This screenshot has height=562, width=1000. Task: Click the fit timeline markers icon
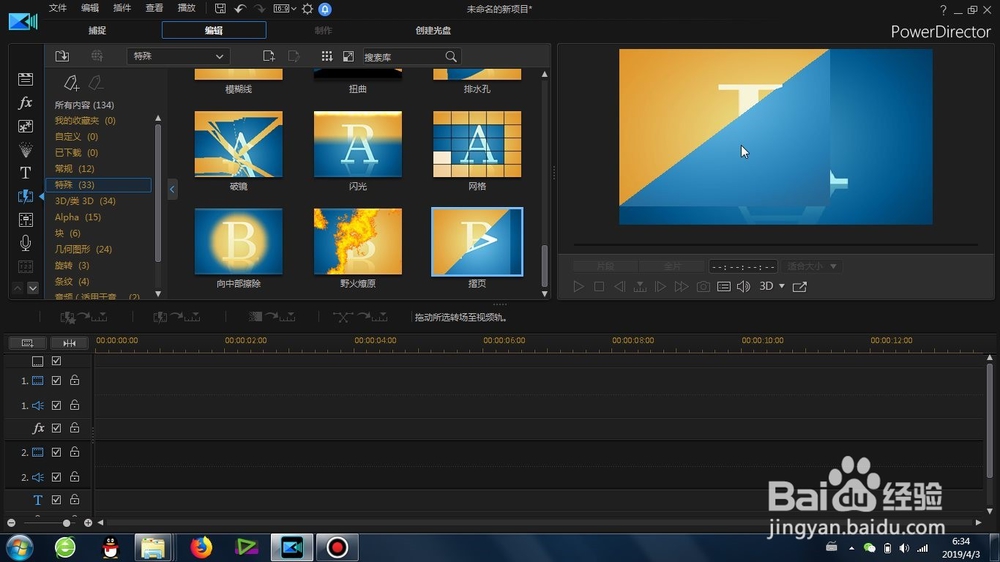point(69,343)
